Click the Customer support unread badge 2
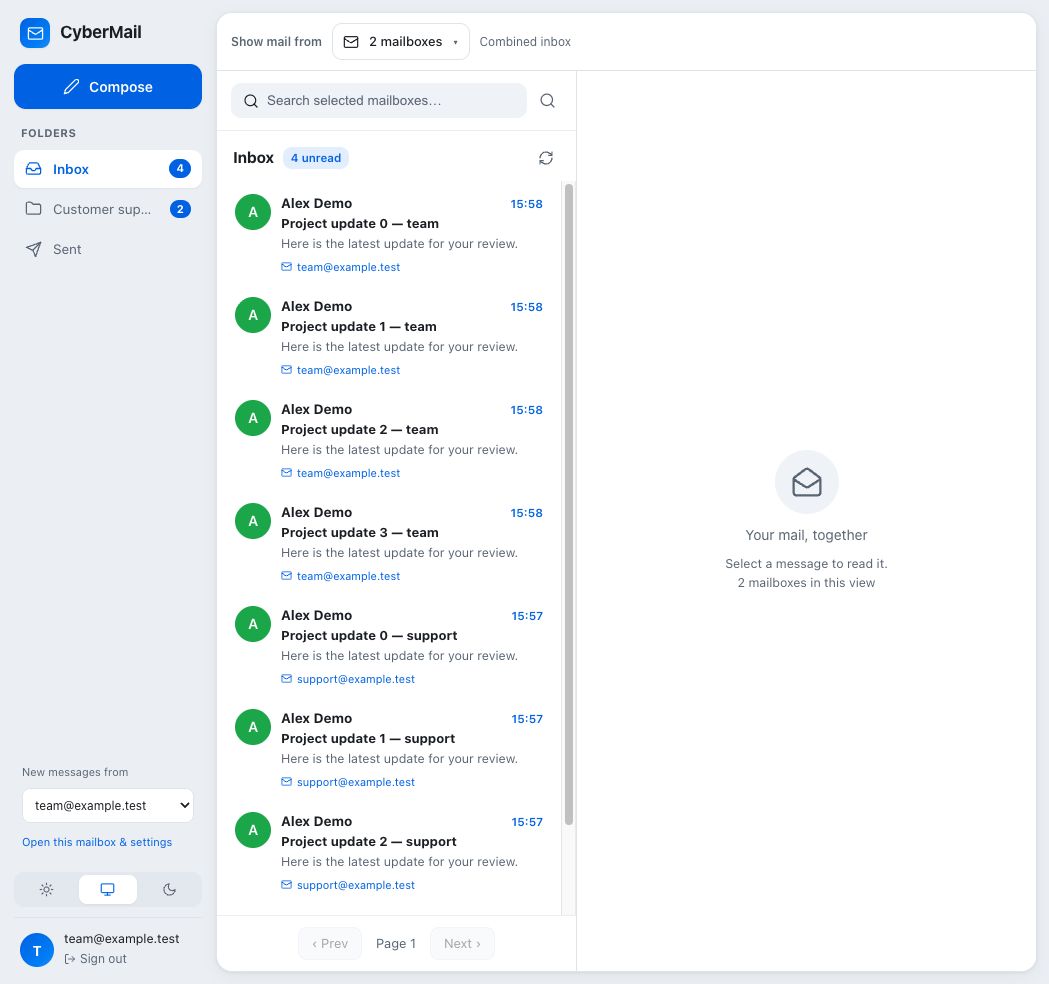1049x984 pixels. coord(180,209)
